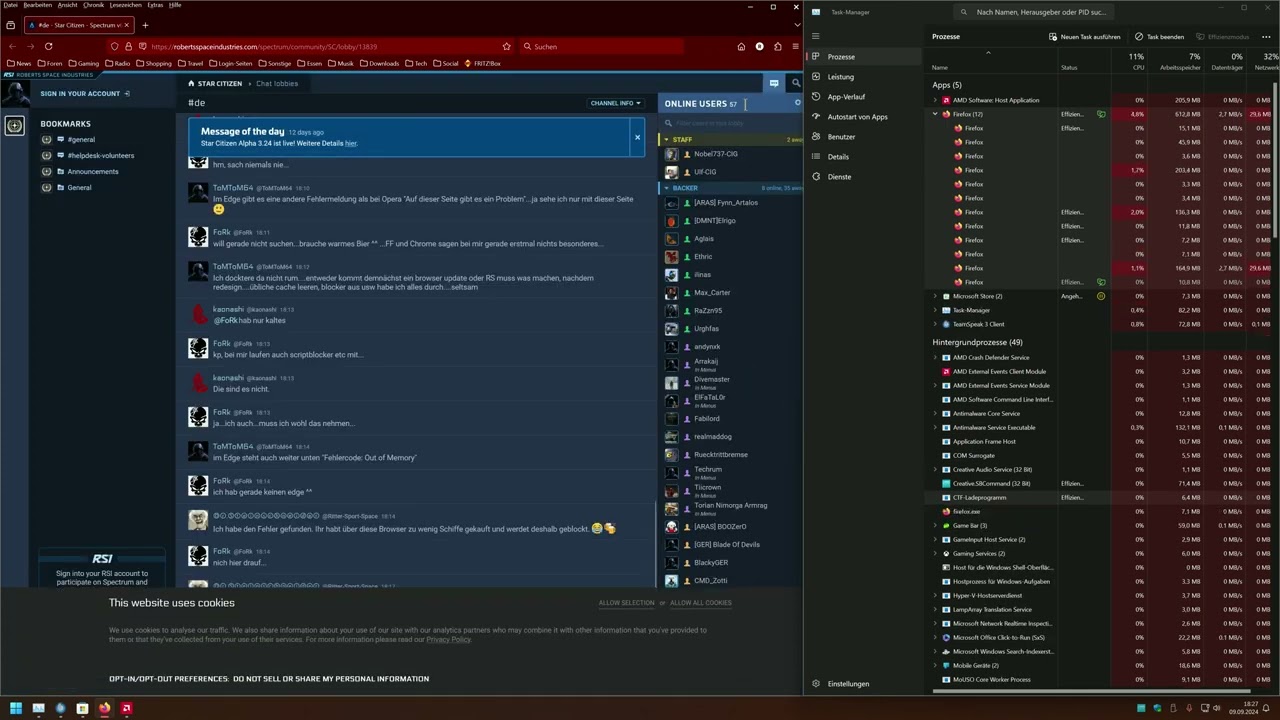The image size is (1280, 720).
Task: Click the Firefox (12) efficiency leaf icon
Action: tap(1101, 114)
